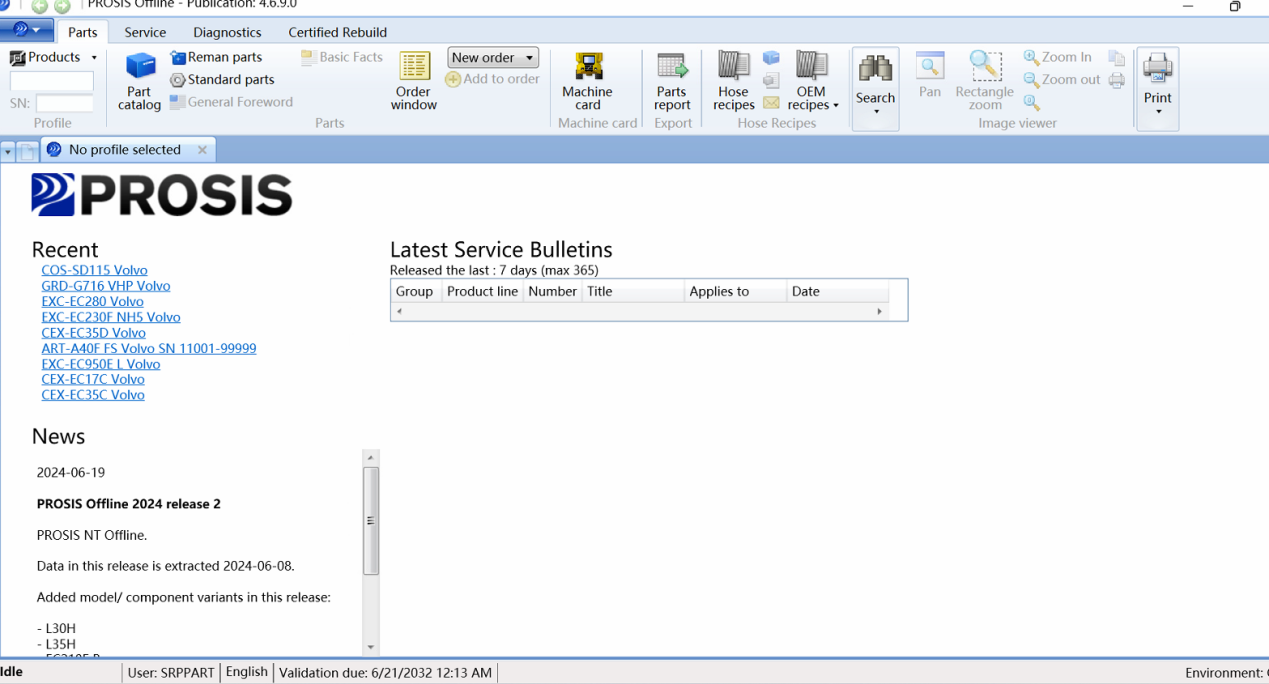Open the Diagnostics ribbon tab
Image resolution: width=1269 pixels, height=684 pixels.
tap(227, 32)
